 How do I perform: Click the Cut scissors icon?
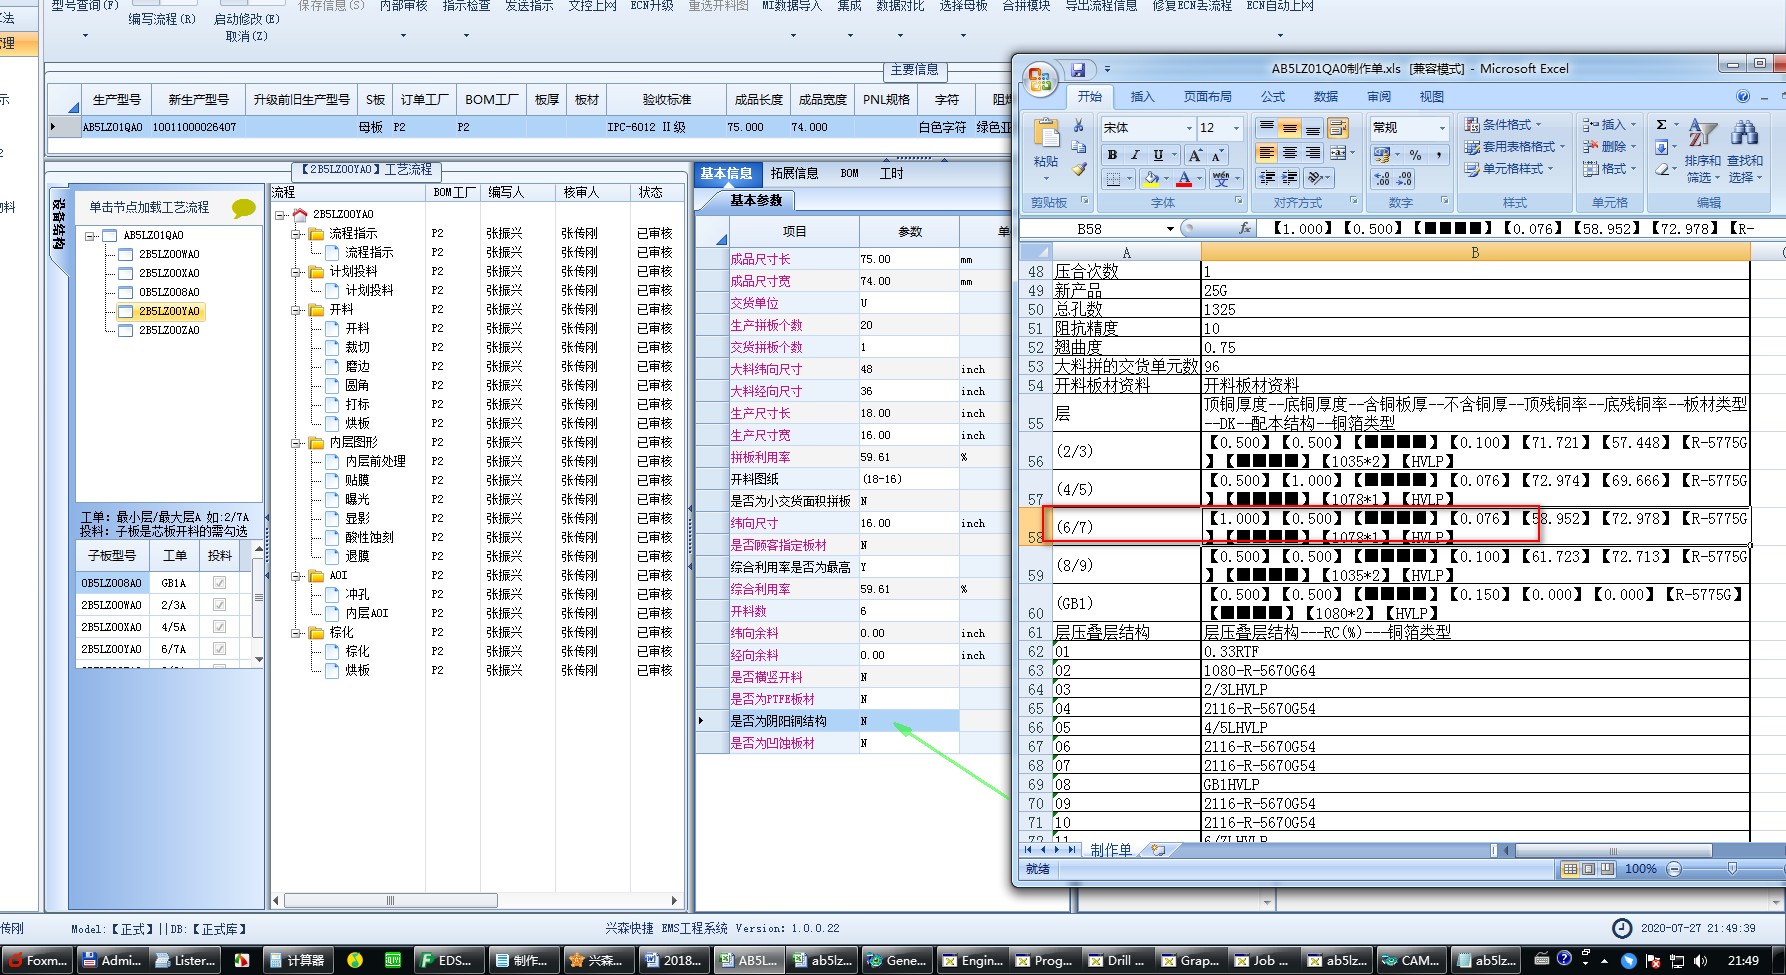1078,126
